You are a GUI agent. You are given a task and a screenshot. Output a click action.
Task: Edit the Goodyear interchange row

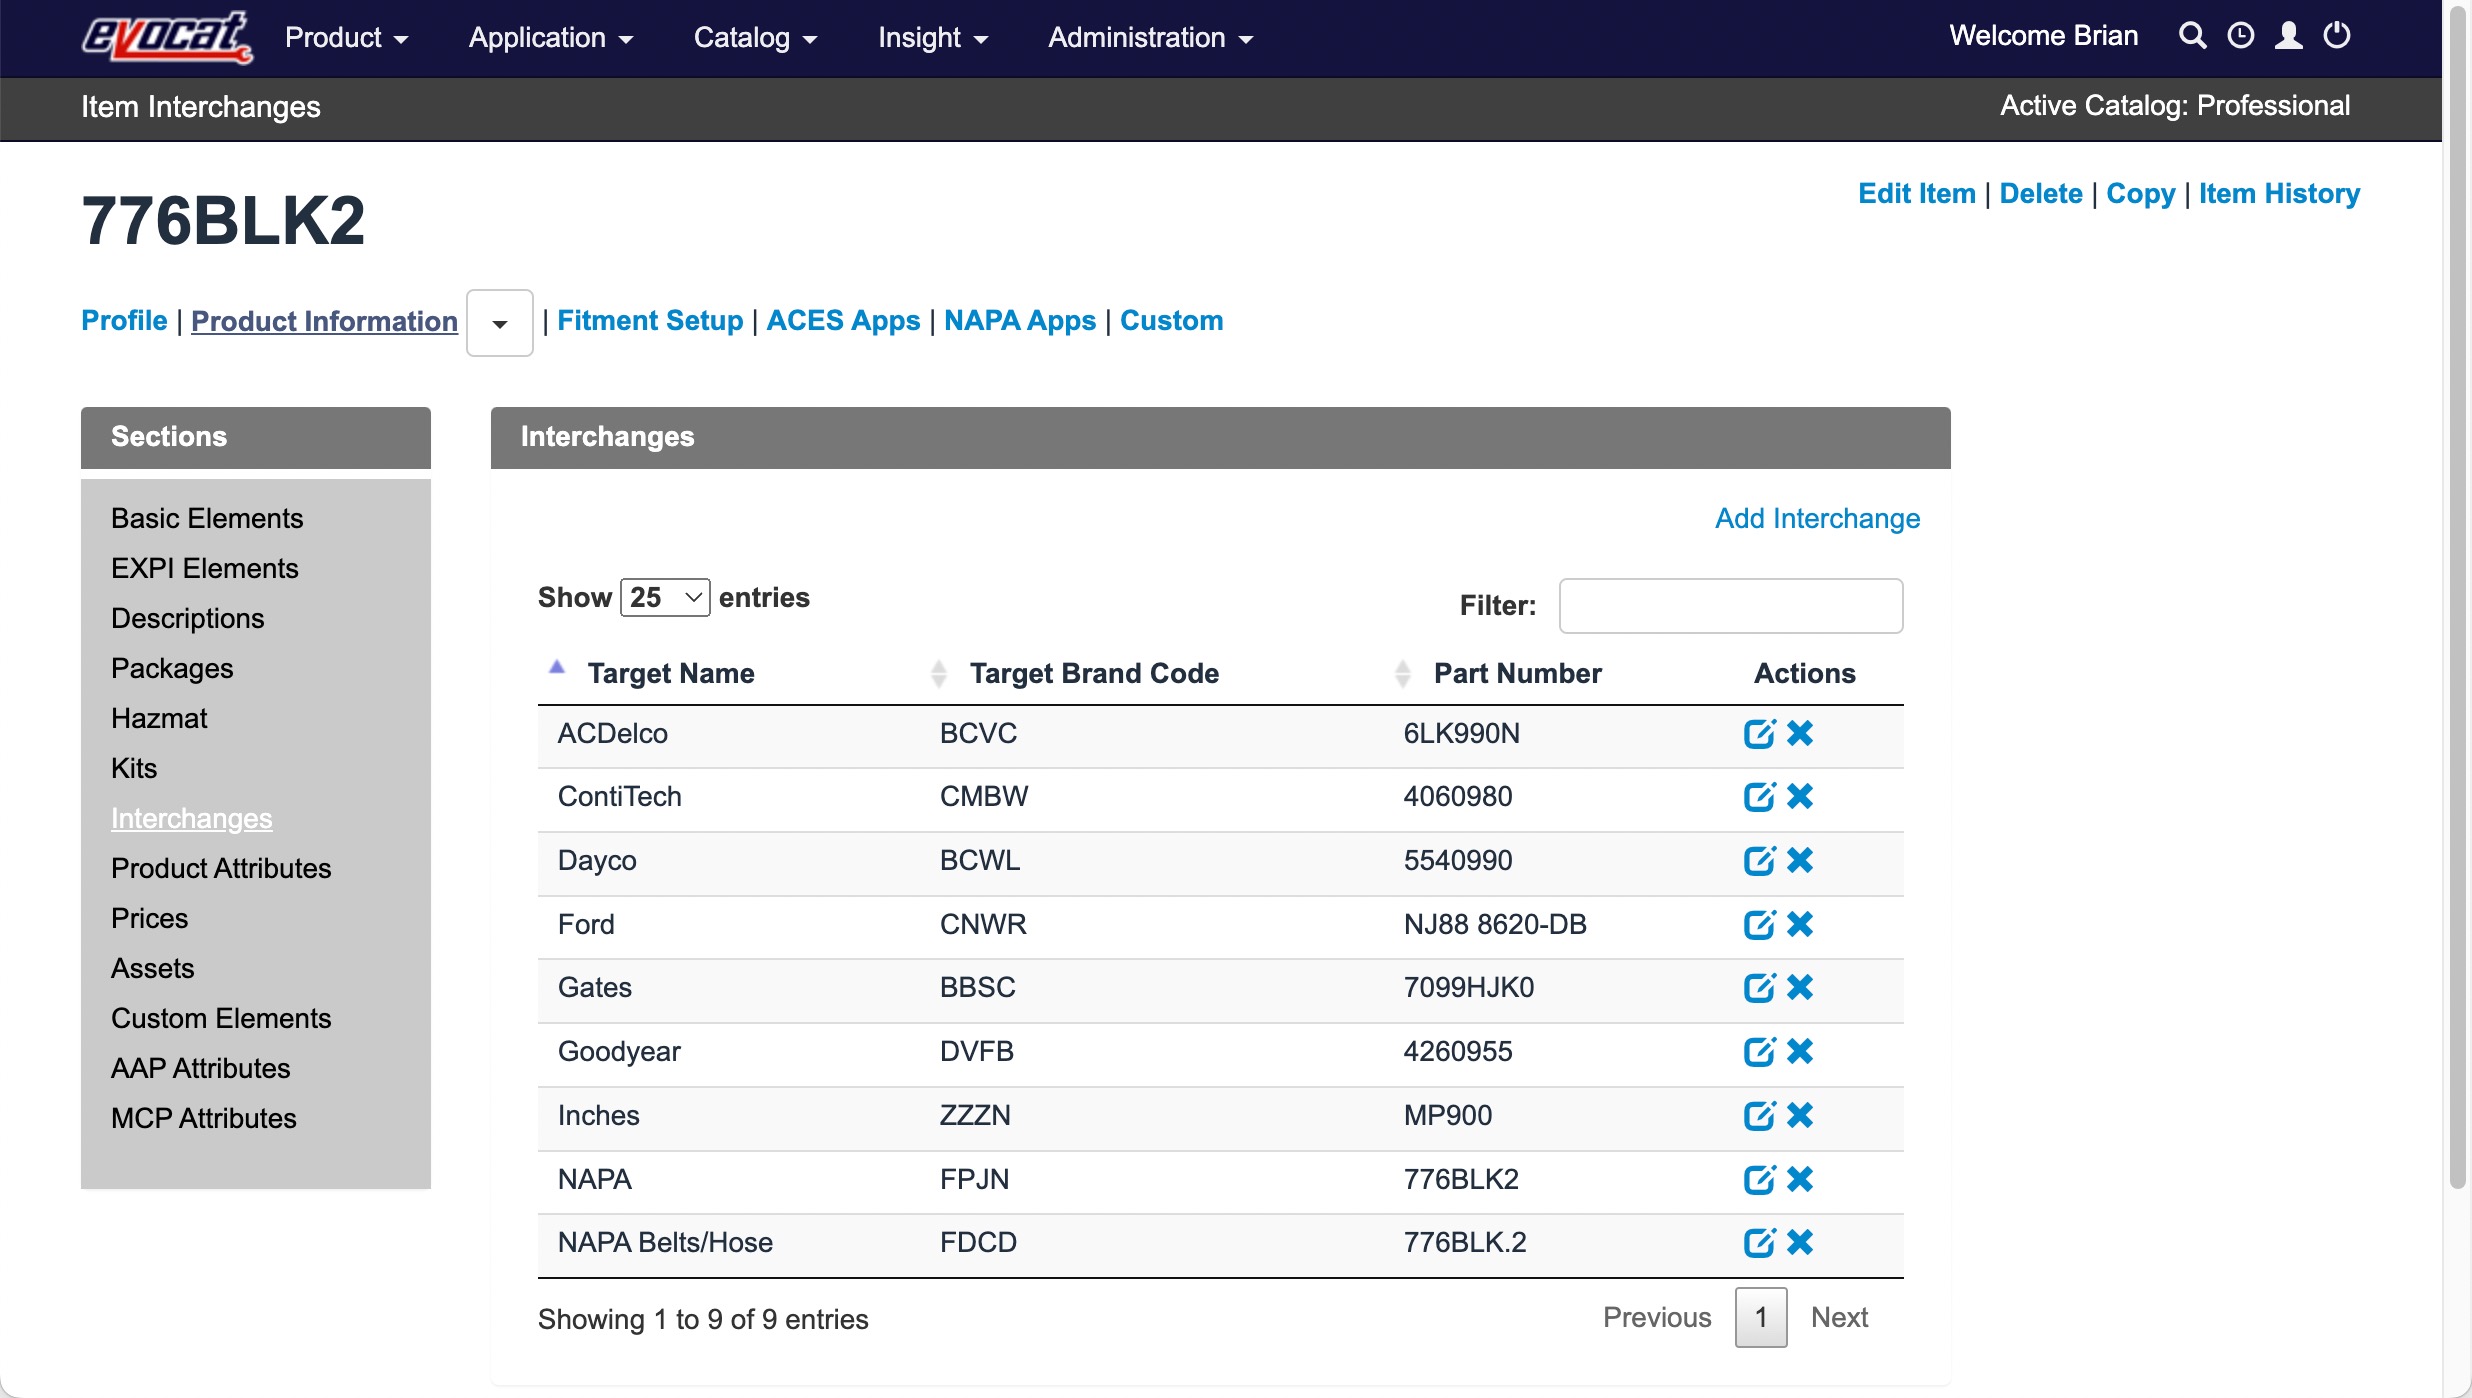point(1760,1051)
